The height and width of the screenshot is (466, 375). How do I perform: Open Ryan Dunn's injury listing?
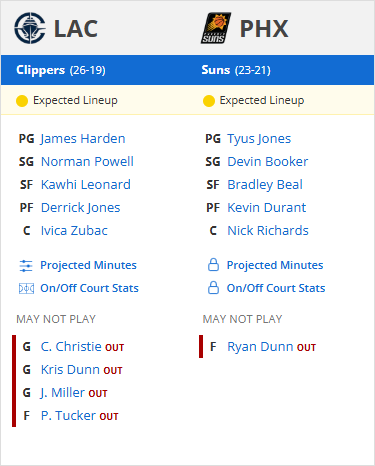(260, 347)
